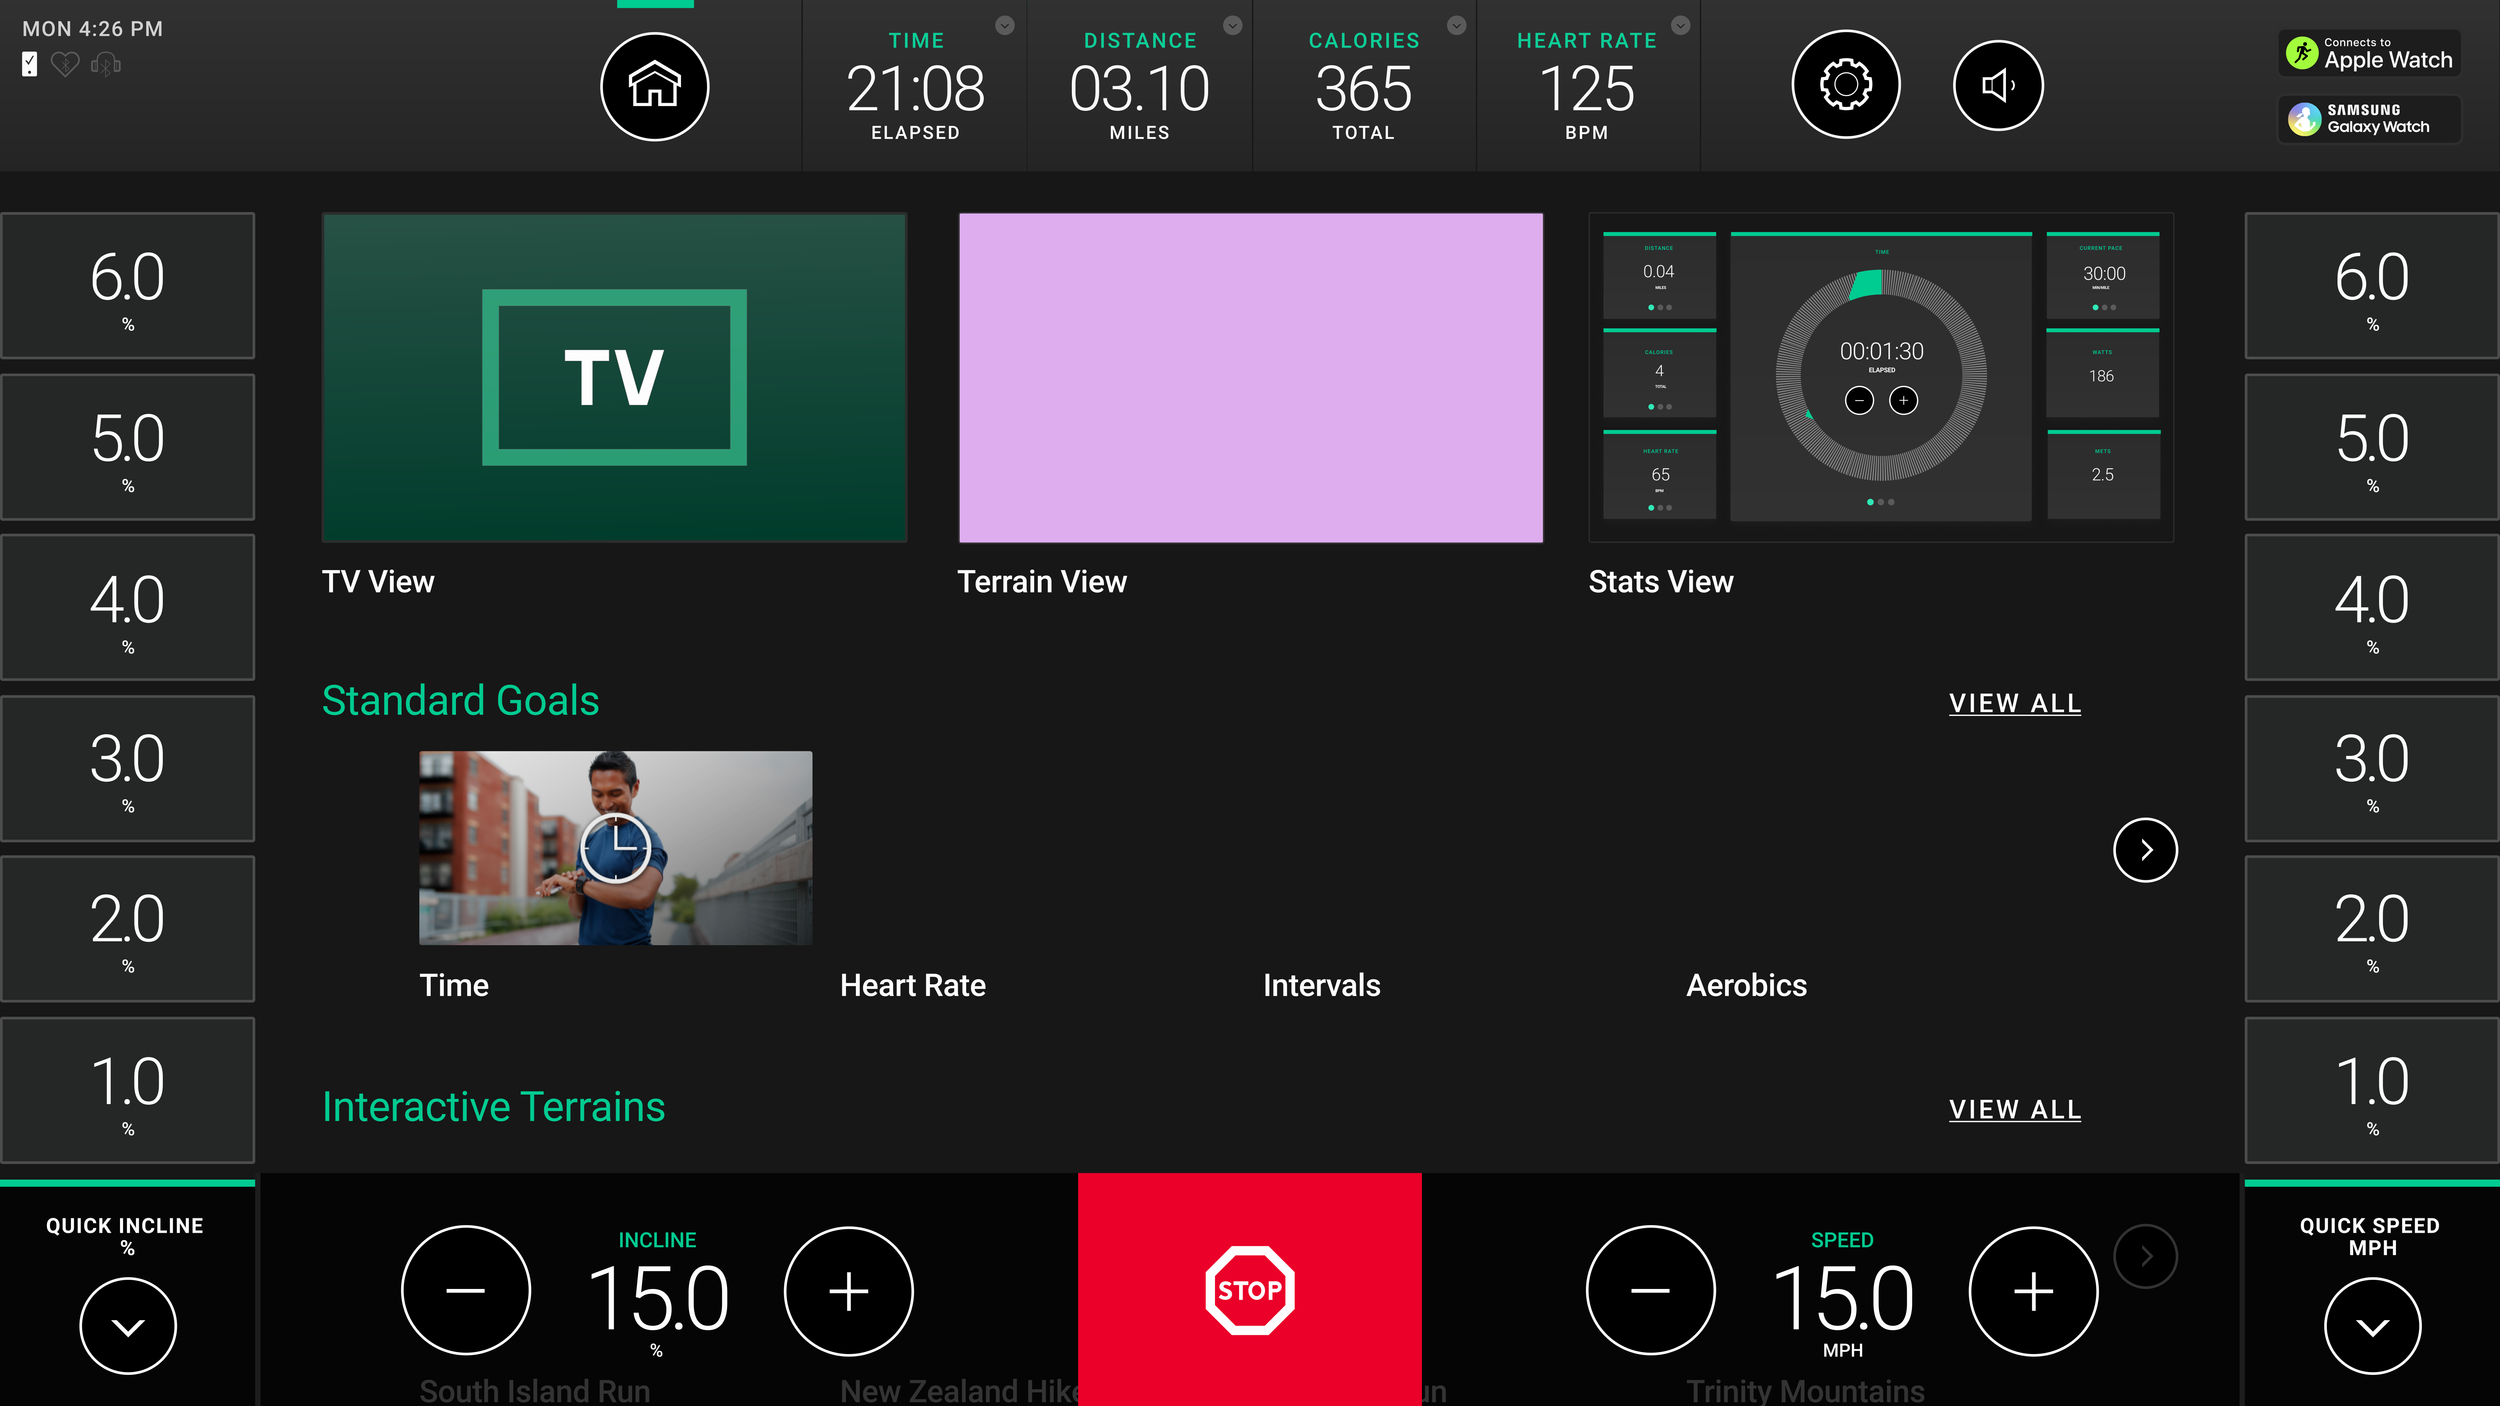The width and height of the screenshot is (2500, 1406).
Task: Collapse the Quick Incline panel chevron
Action: tap(128, 1326)
